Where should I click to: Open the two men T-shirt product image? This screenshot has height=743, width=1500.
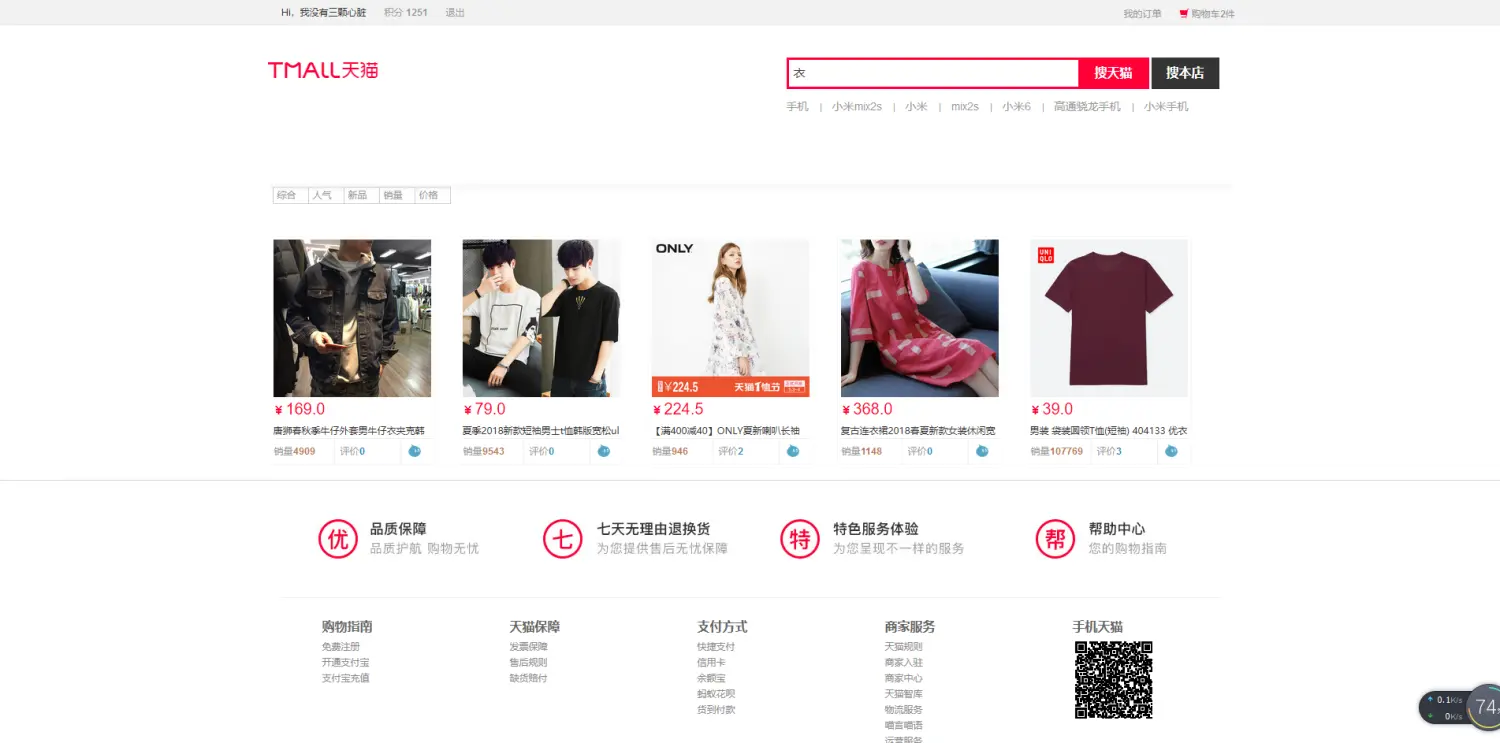pyautogui.click(x=541, y=318)
